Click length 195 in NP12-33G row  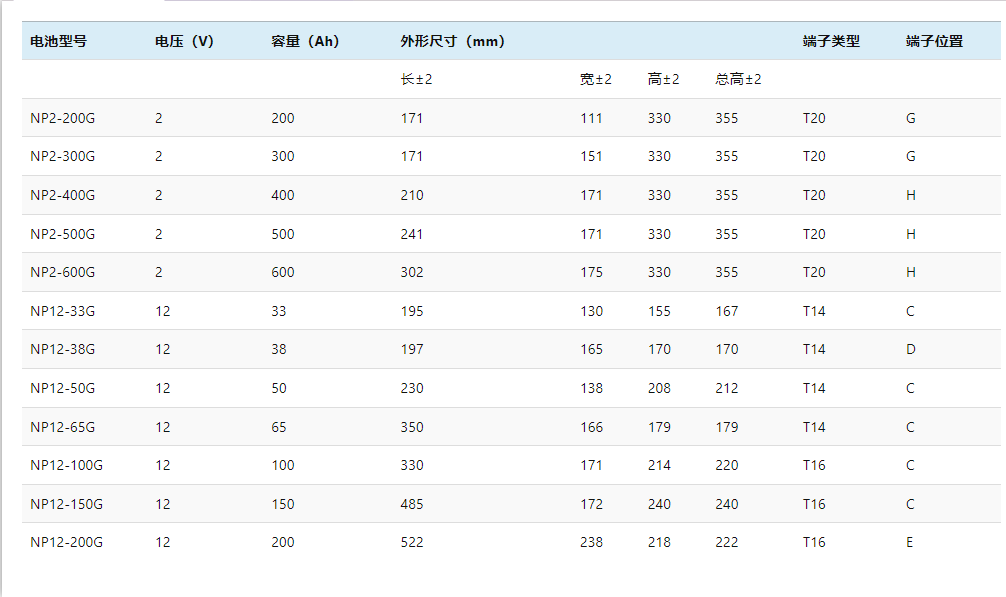click(x=412, y=311)
